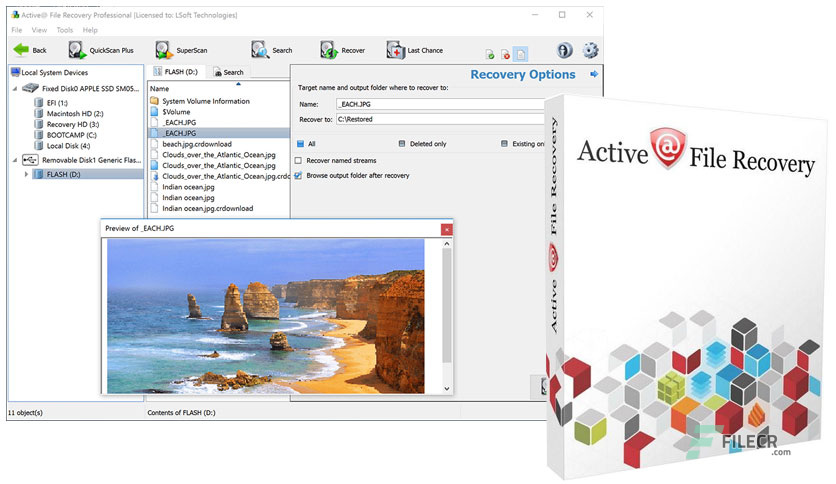
Task: Click the preview scrollbar down arrow
Action: click(x=447, y=389)
